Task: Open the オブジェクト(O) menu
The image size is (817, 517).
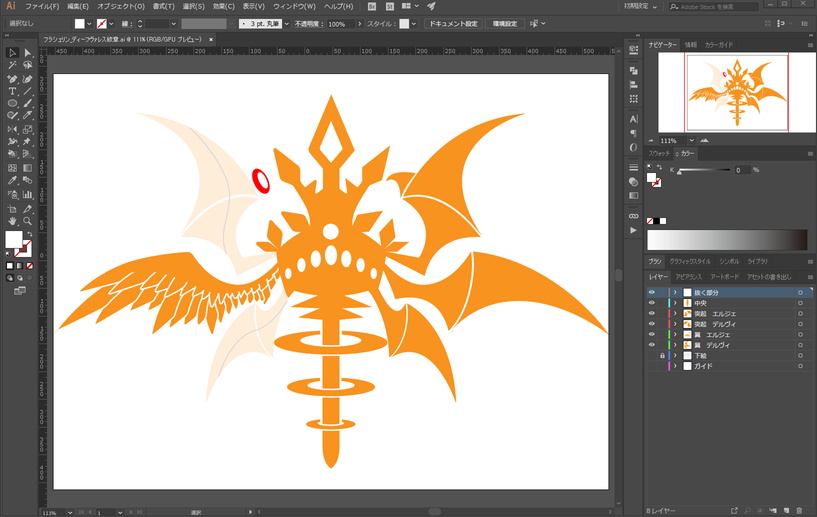Action: tap(121, 6)
